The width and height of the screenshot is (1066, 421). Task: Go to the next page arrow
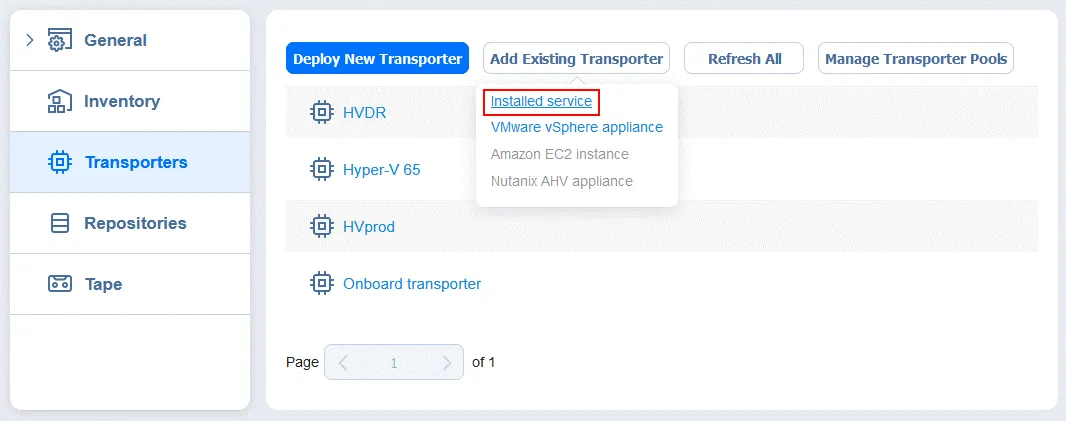click(x=446, y=362)
